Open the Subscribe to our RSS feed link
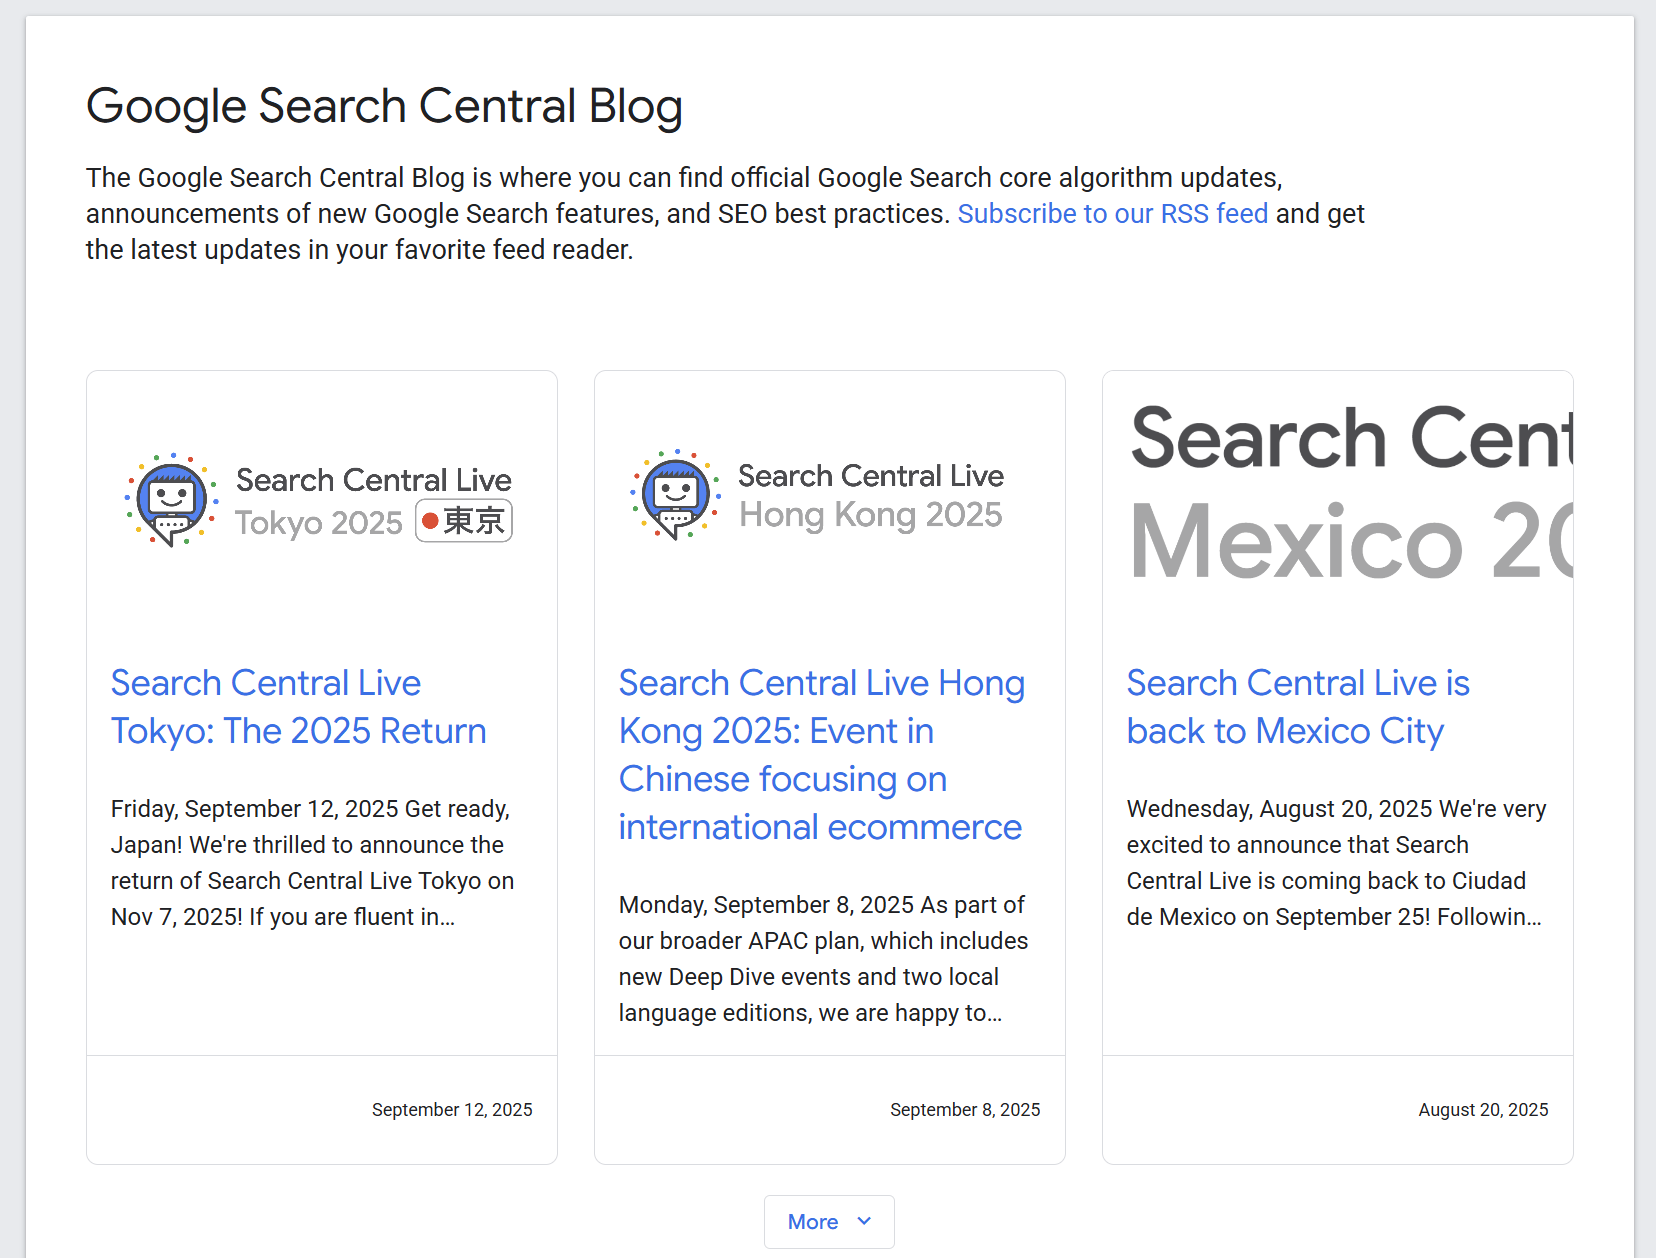Viewport: 1656px width, 1258px height. [1112, 214]
